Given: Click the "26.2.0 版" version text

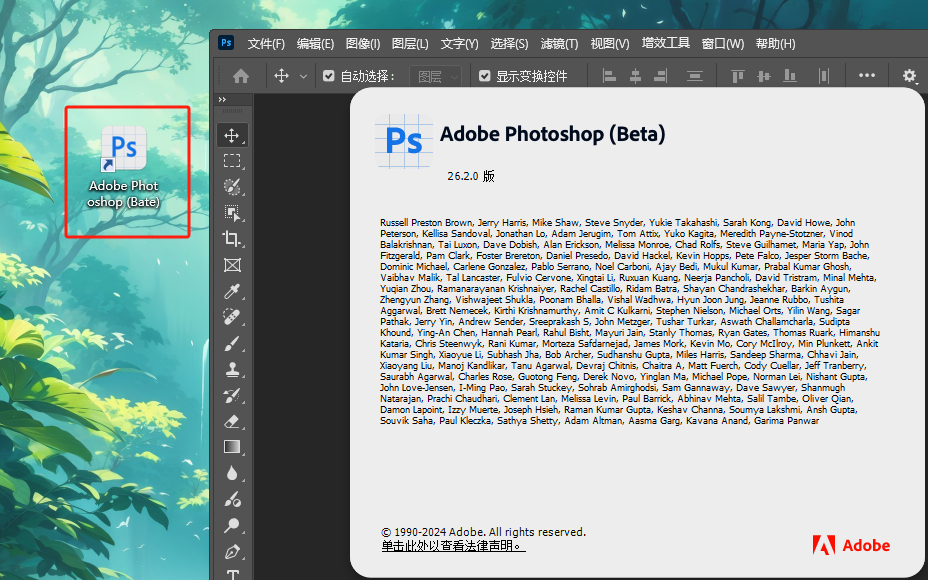Looking at the screenshot, I should [x=471, y=176].
